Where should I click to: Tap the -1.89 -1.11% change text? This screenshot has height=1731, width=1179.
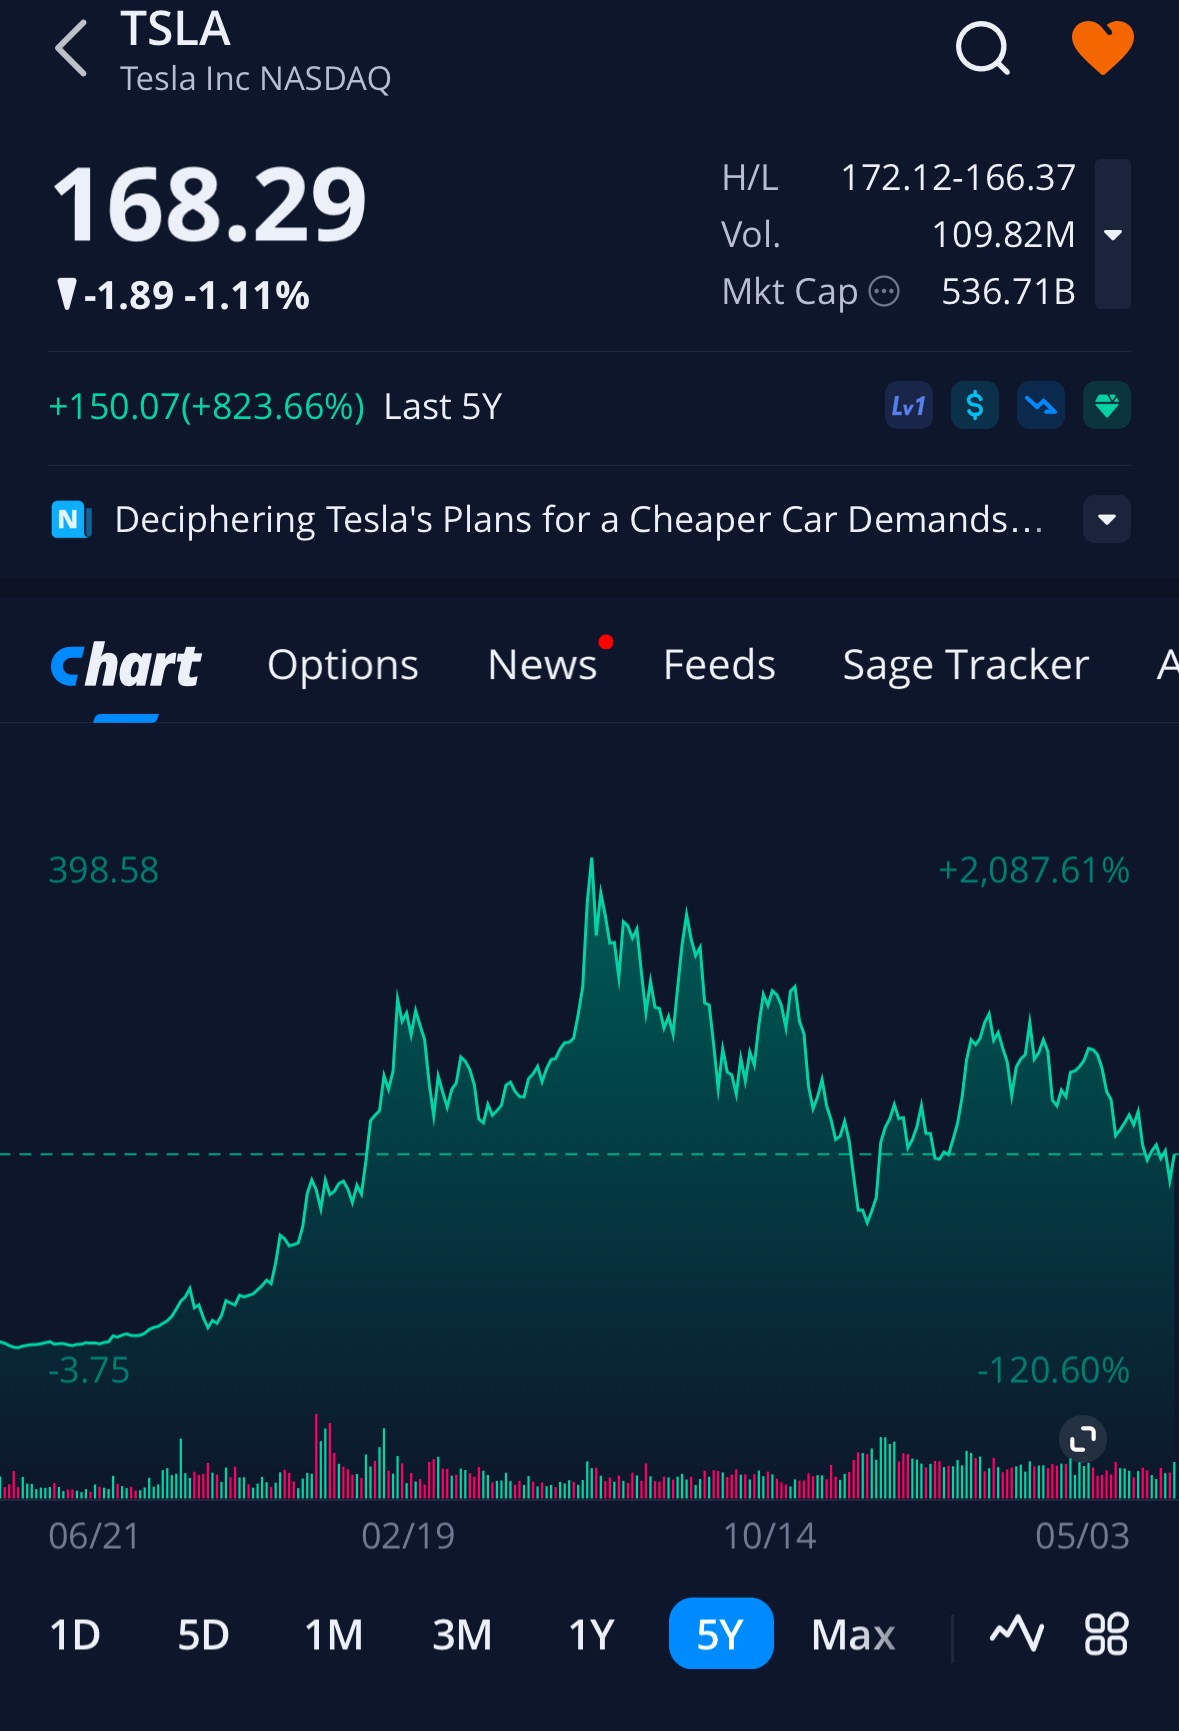183,296
